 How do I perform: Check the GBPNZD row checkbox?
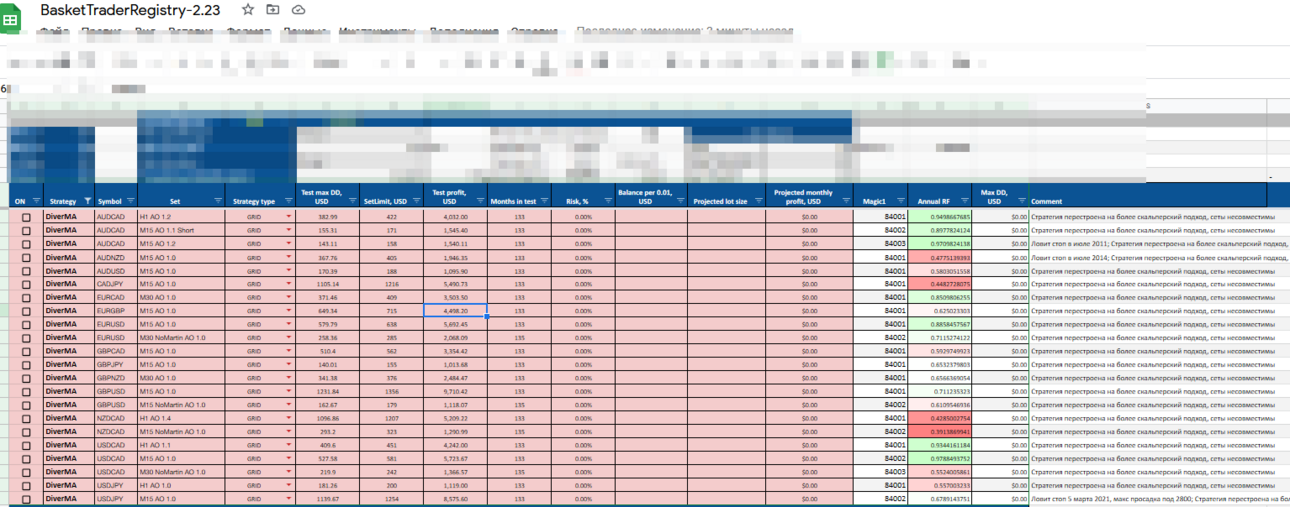26,378
